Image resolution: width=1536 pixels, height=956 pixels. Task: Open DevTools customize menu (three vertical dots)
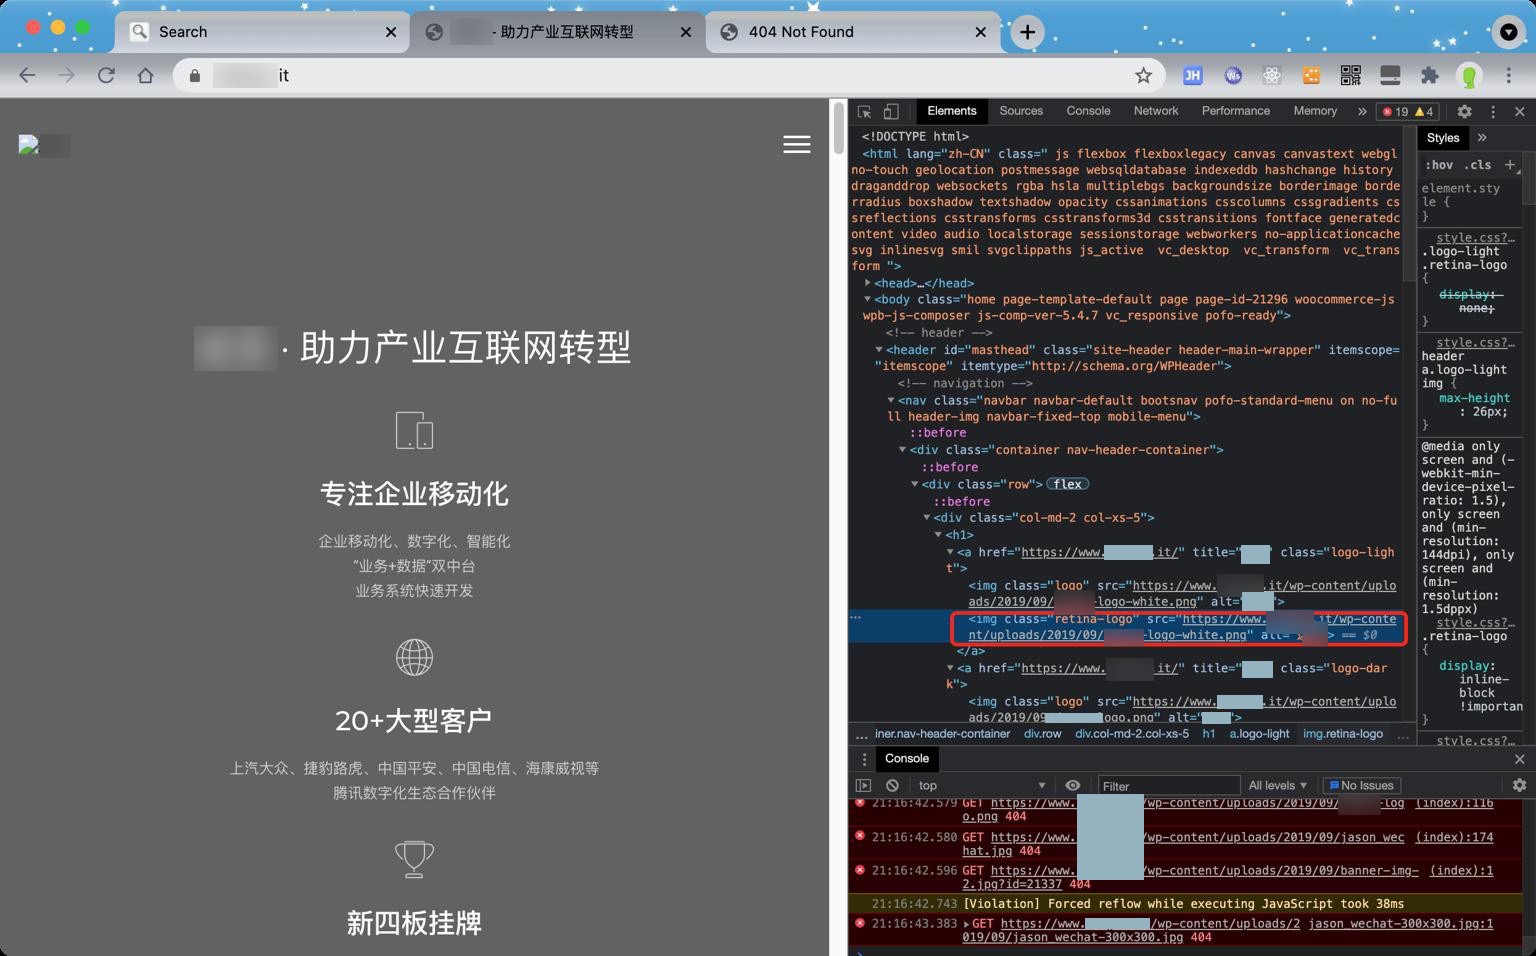pyautogui.click(x=1493, y=111)
